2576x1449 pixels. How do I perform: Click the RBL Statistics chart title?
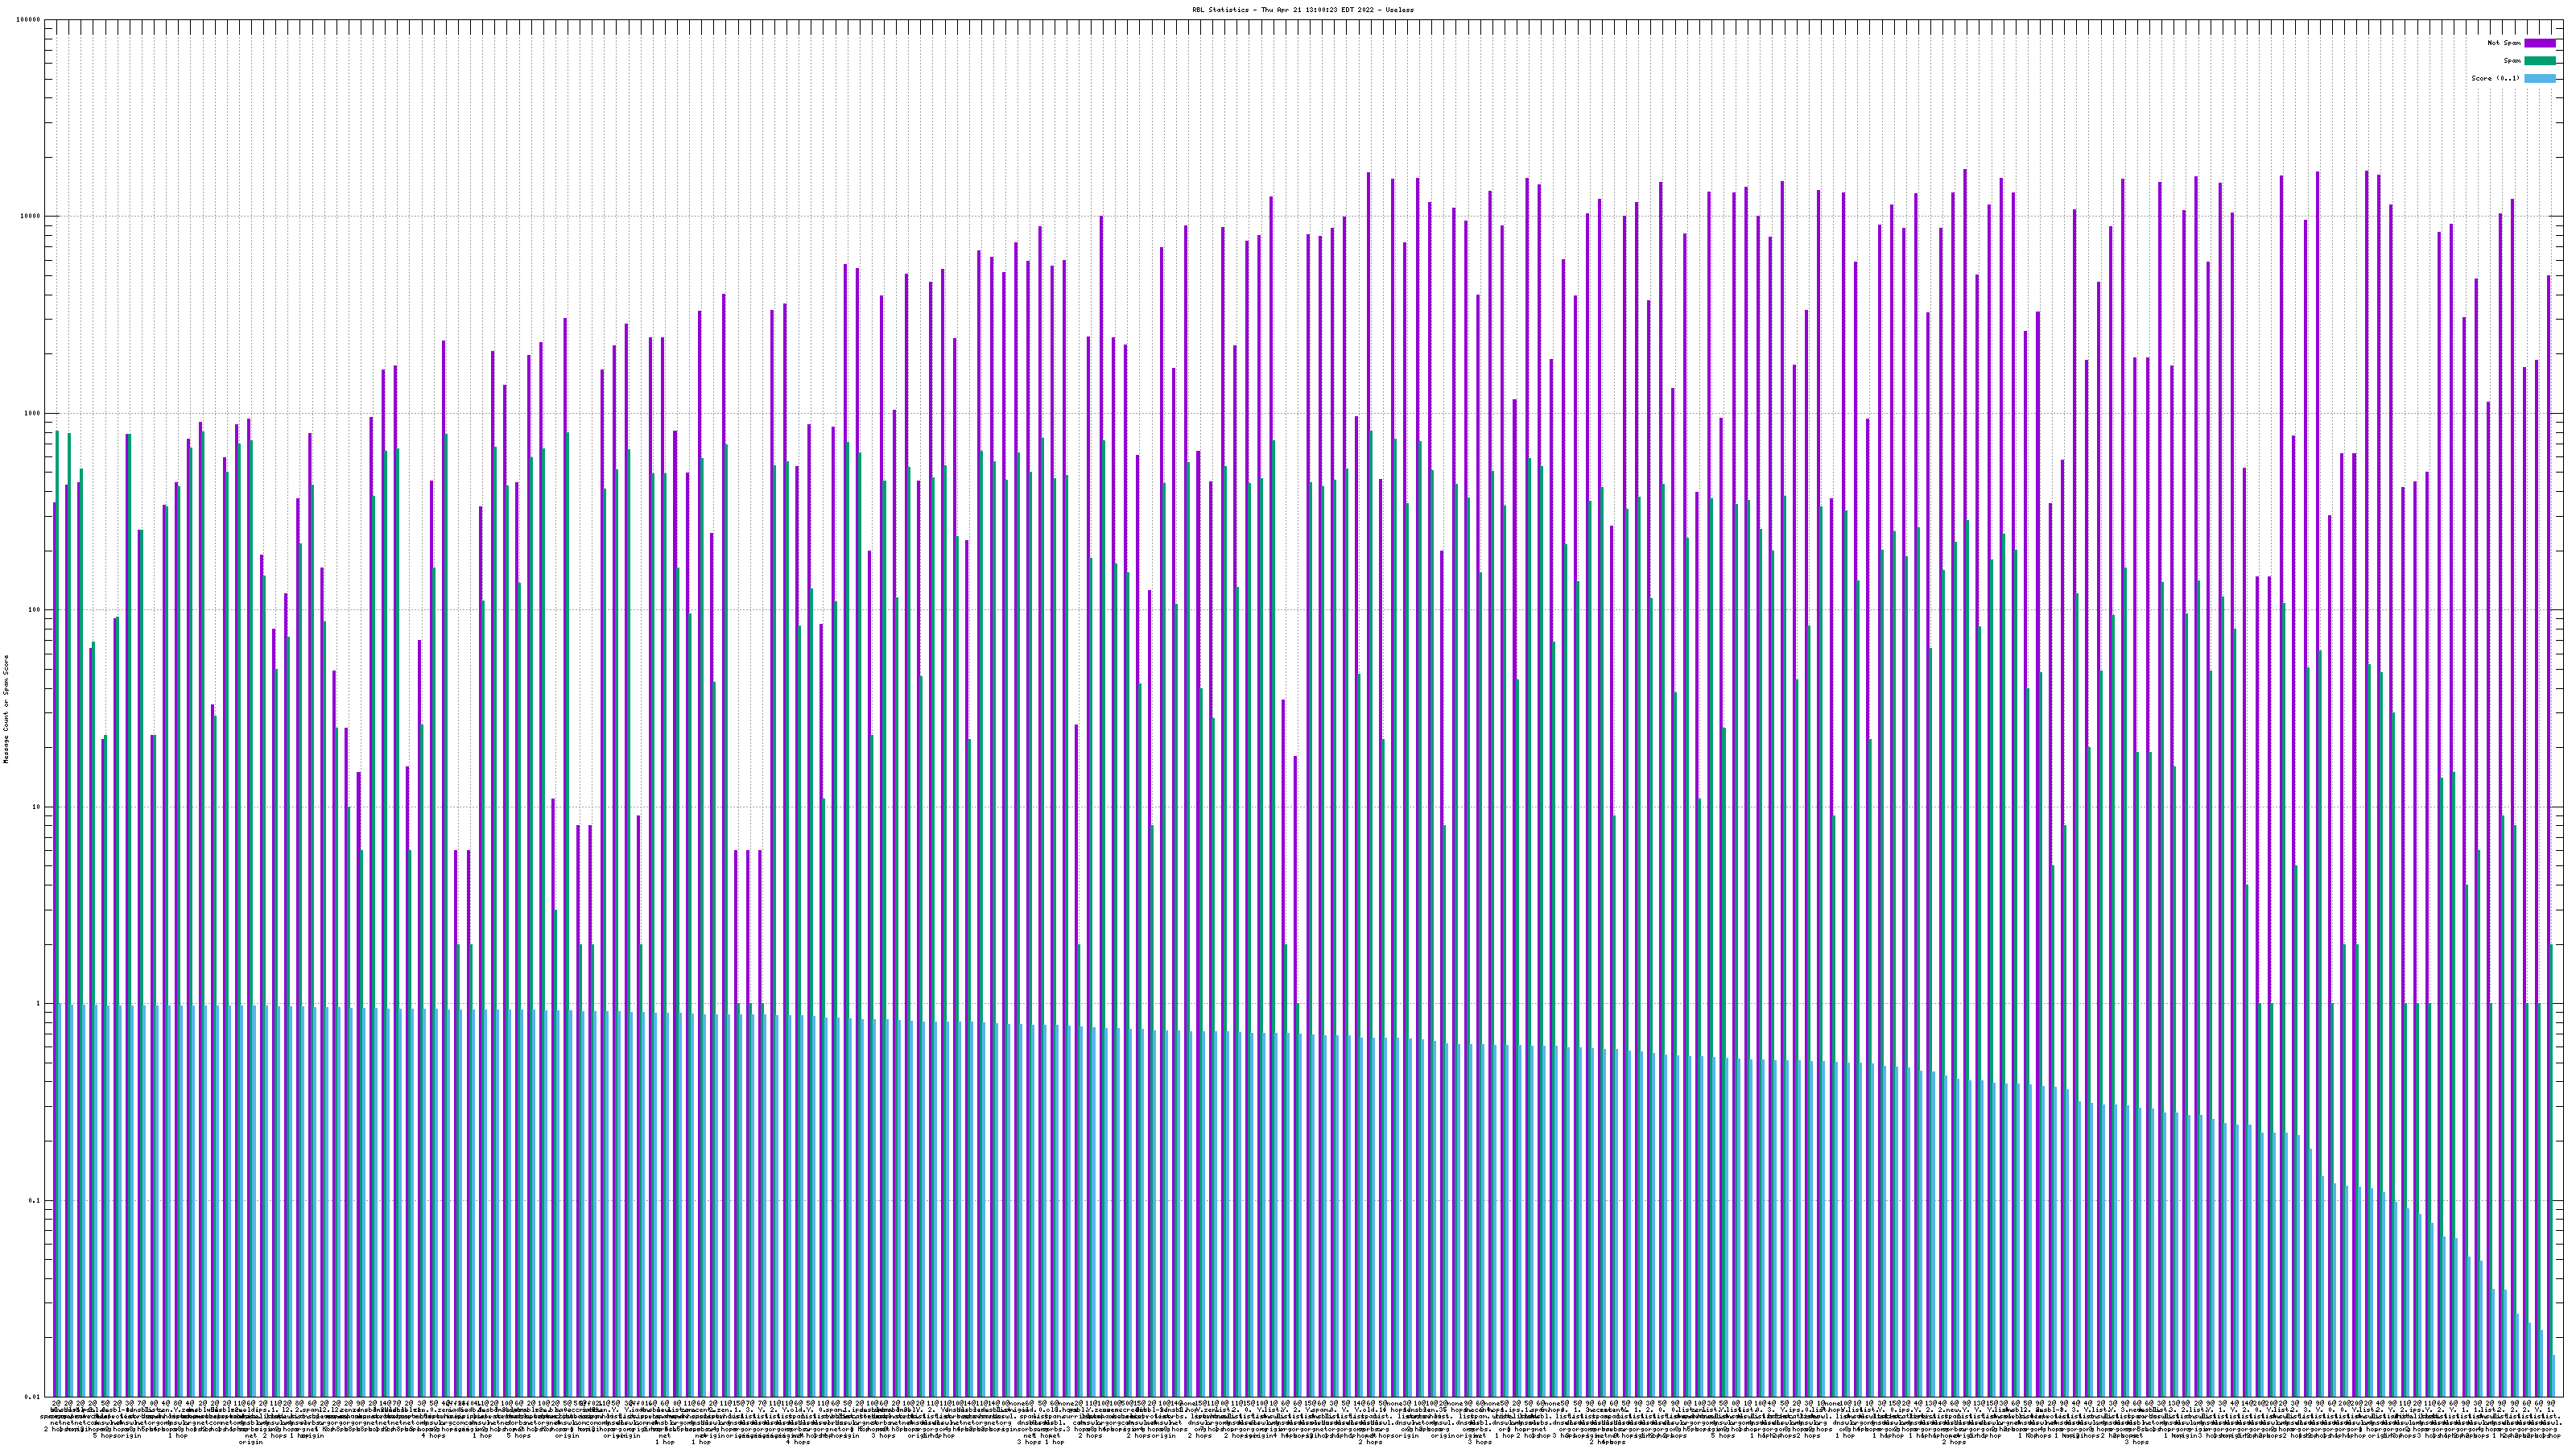(1303, 9)
